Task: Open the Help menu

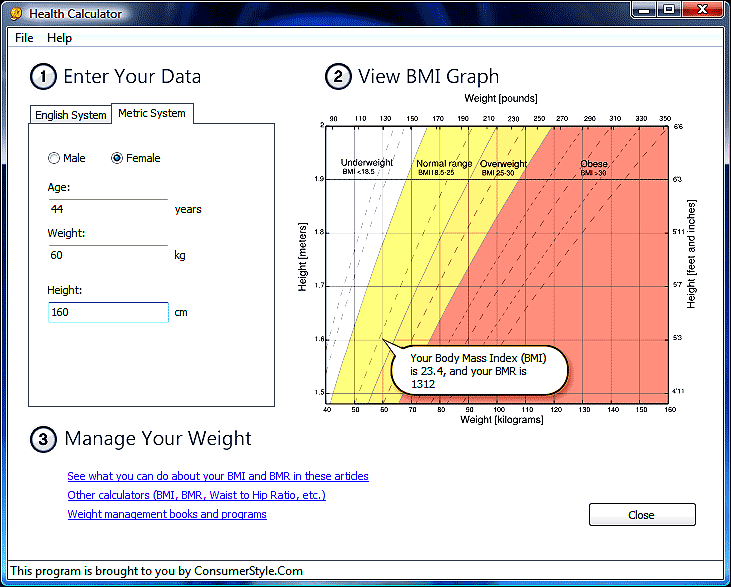Action: [59, 38]
